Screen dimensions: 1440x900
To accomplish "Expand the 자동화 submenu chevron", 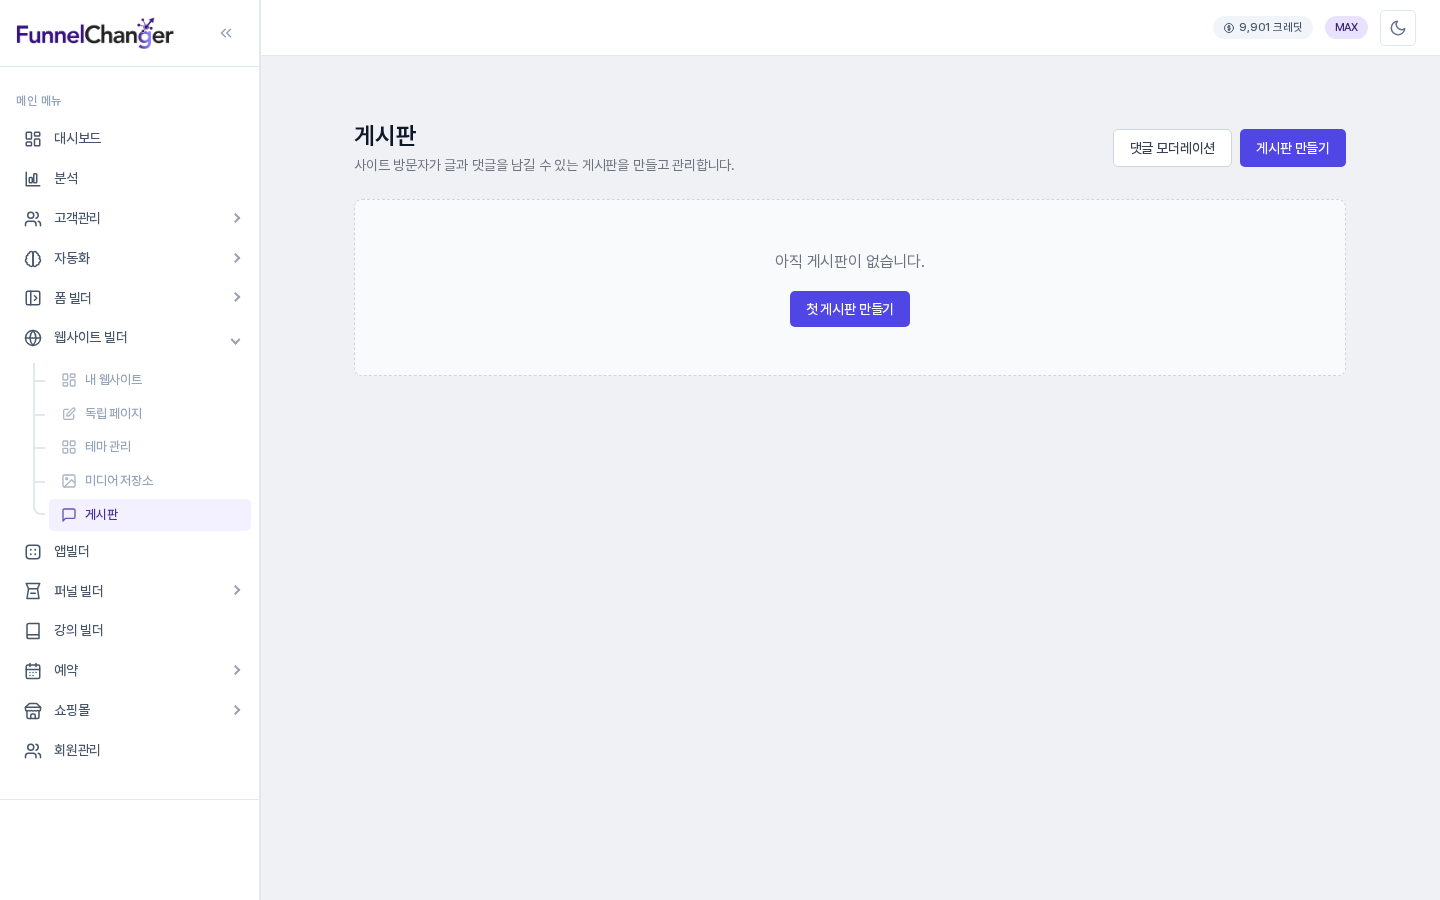I will tap(237, 258).
